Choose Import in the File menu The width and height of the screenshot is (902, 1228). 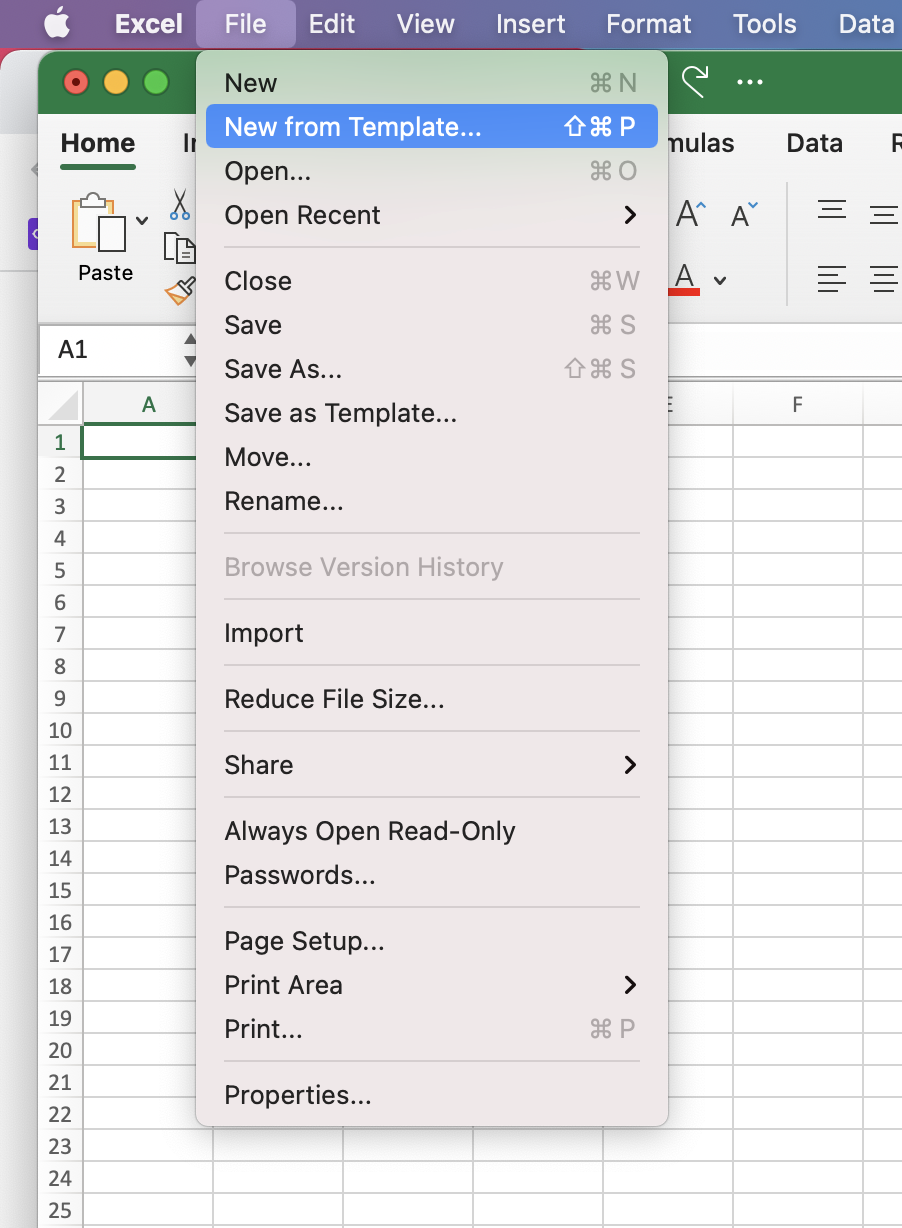(x=432, y=633)
